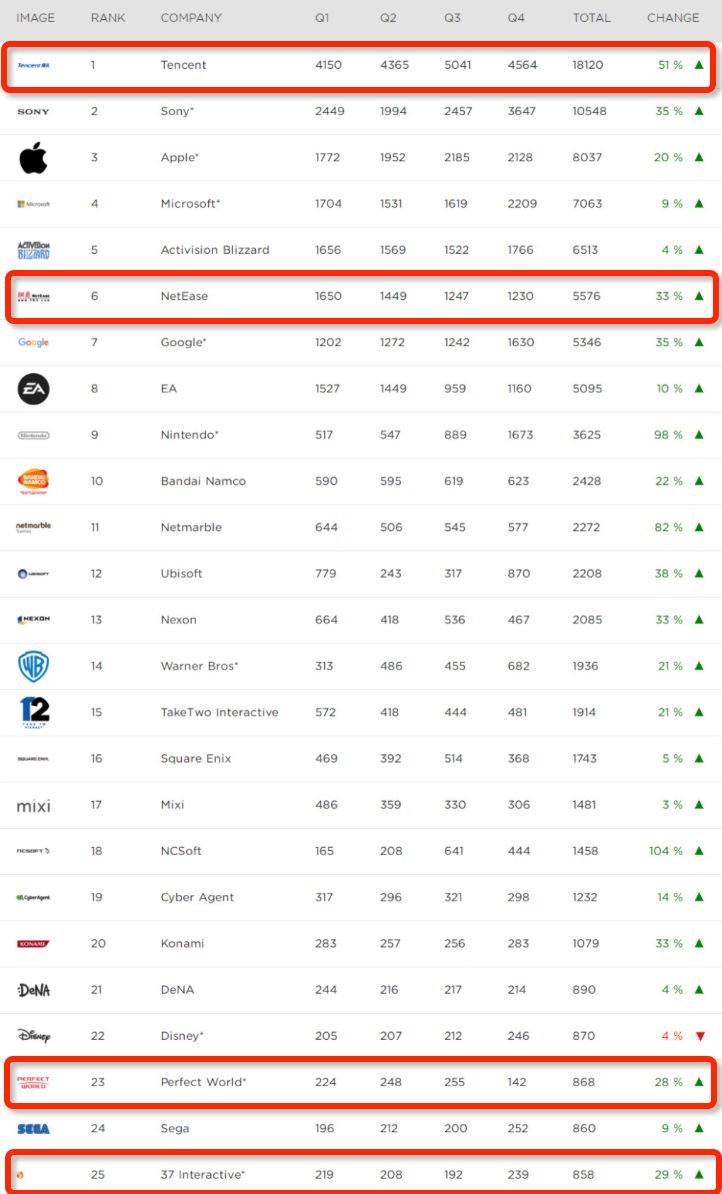The width and height of the screenshot is (722, 1194).
Task: Click the Perfect World company name
Action: pos(203,1082)
